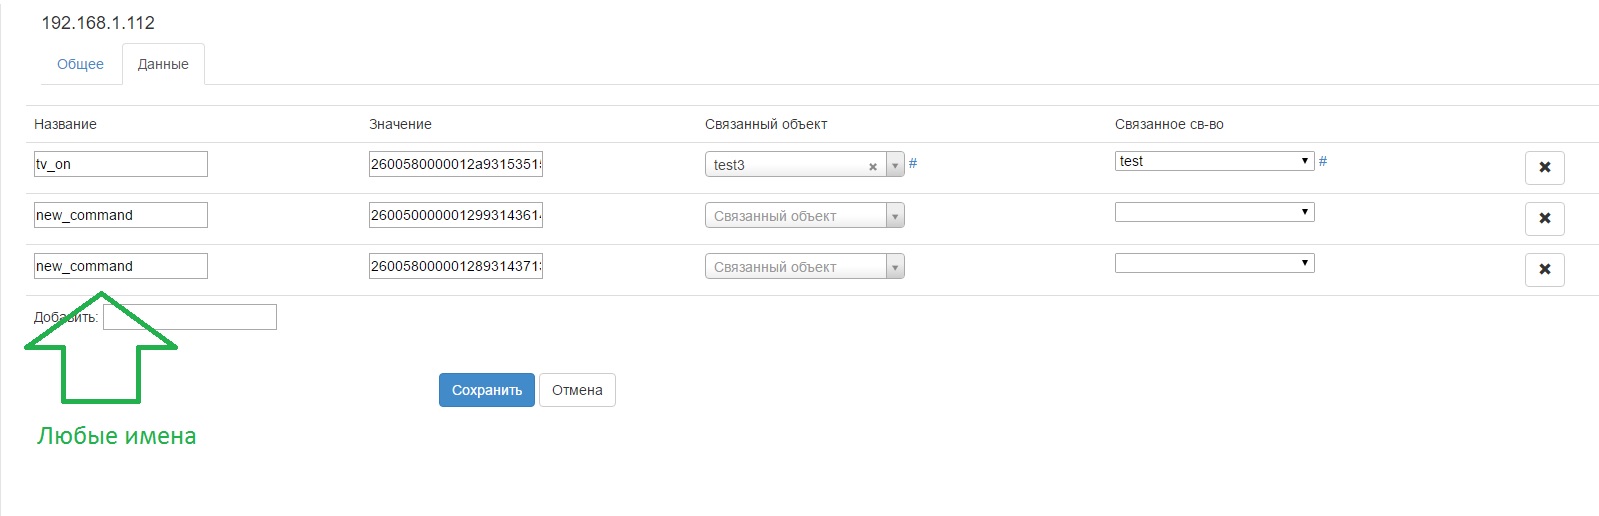1599x516 pixels.
Task: Open third row linked property select
Action: tap(1214, 263)
